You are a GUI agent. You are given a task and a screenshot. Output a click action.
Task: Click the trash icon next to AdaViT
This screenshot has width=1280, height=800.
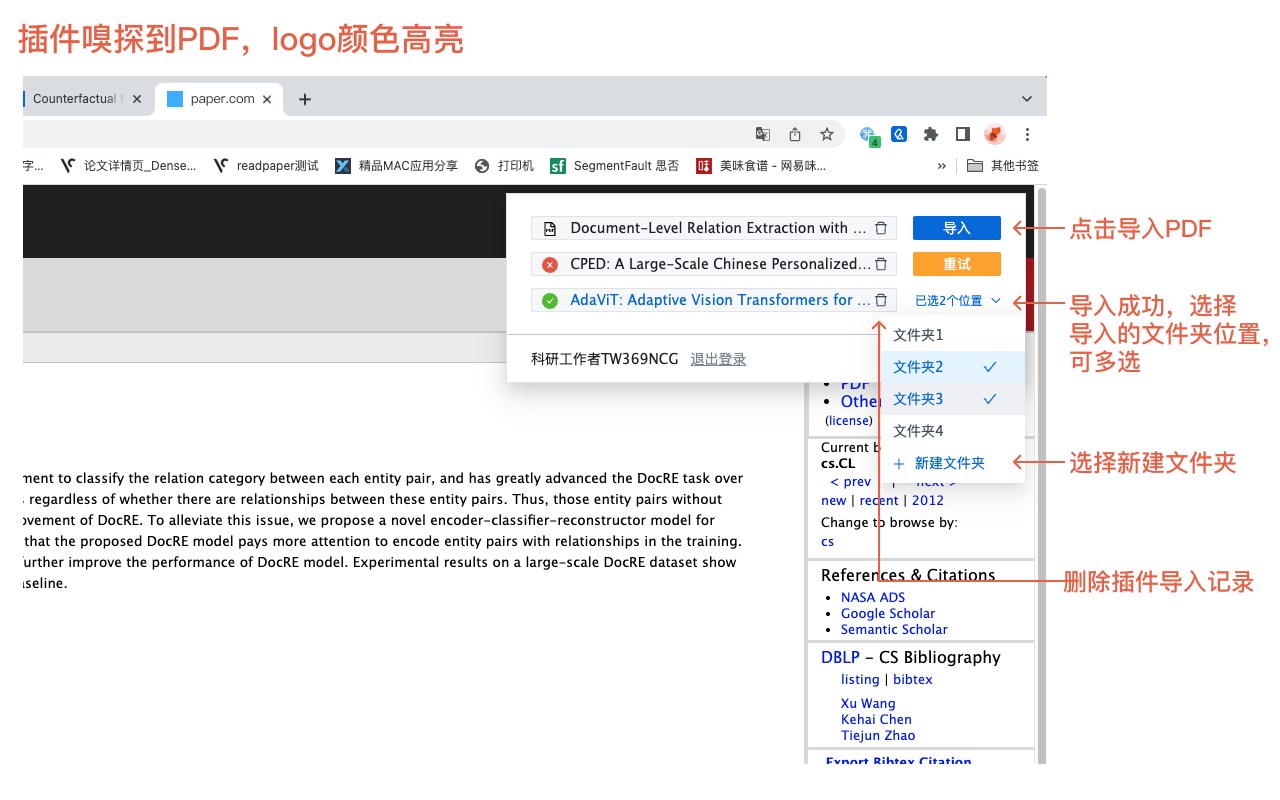(x=881, y=300)
